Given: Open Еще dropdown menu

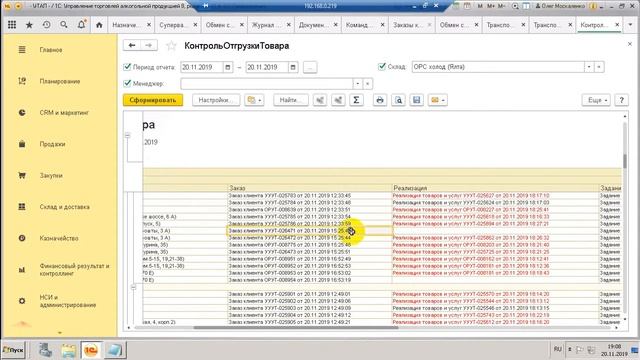Looking at the screenshot, I should point(596,100).
